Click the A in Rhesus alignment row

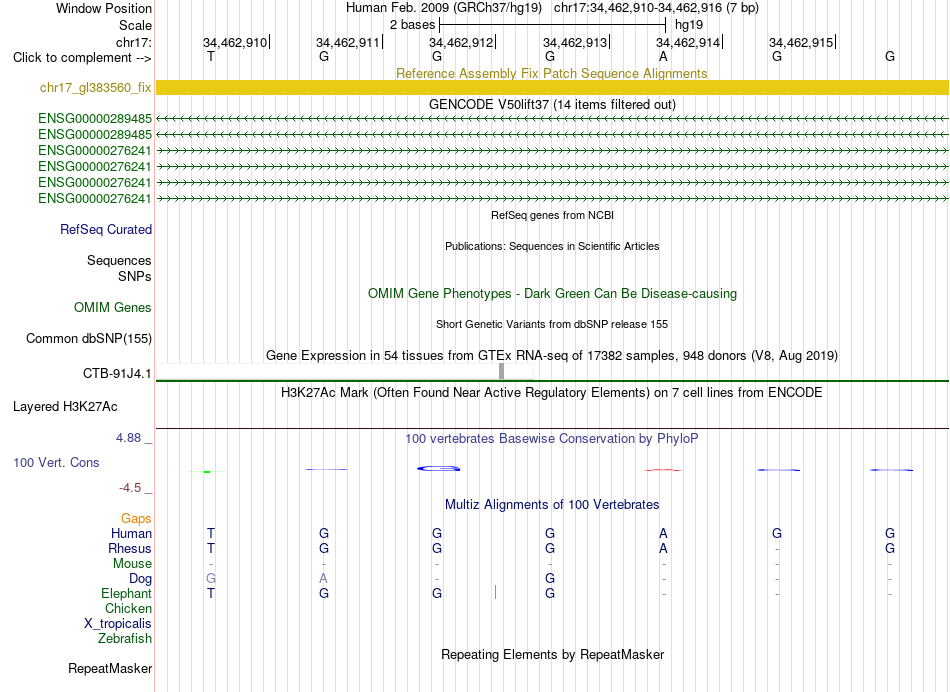click(x=663, y=548)
